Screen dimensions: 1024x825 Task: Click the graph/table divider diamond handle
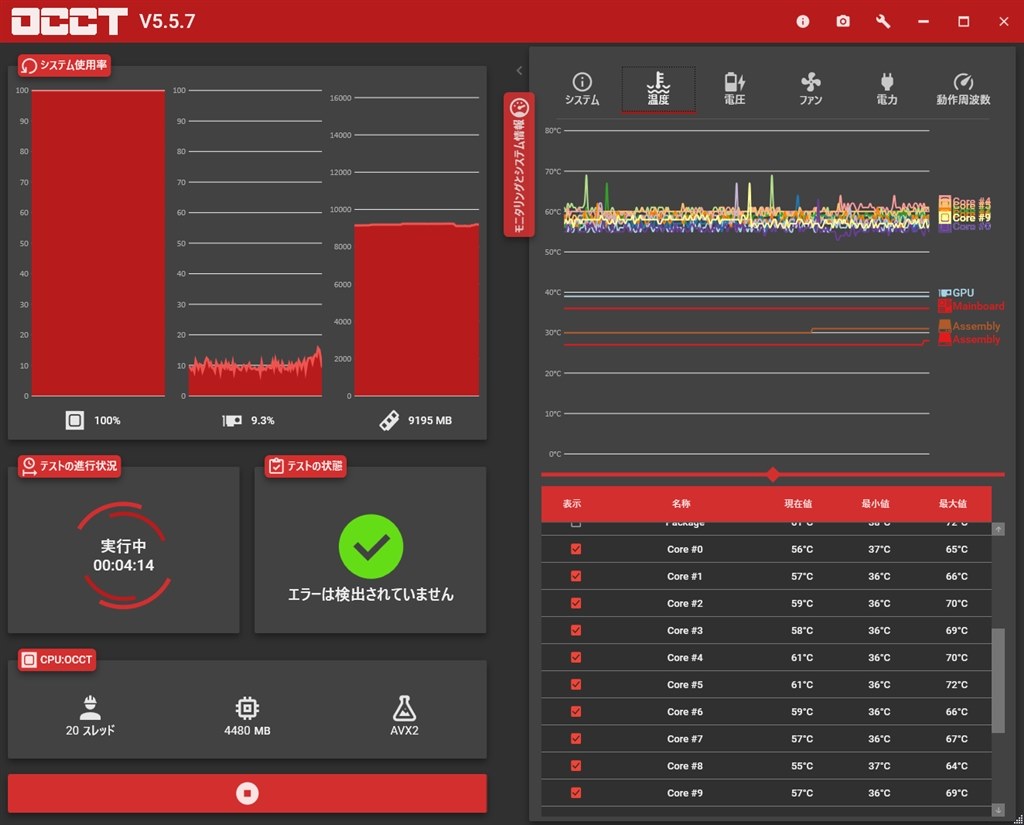pos(773,474)
